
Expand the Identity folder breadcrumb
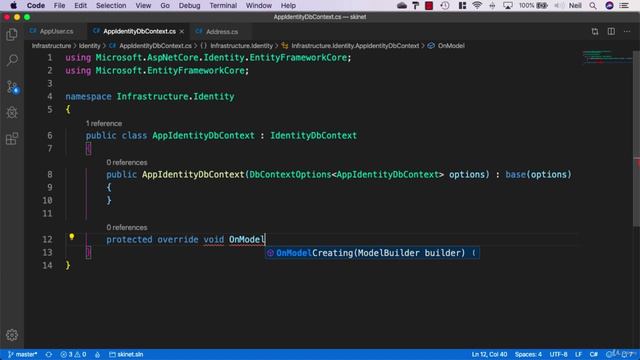coord(89,46)
